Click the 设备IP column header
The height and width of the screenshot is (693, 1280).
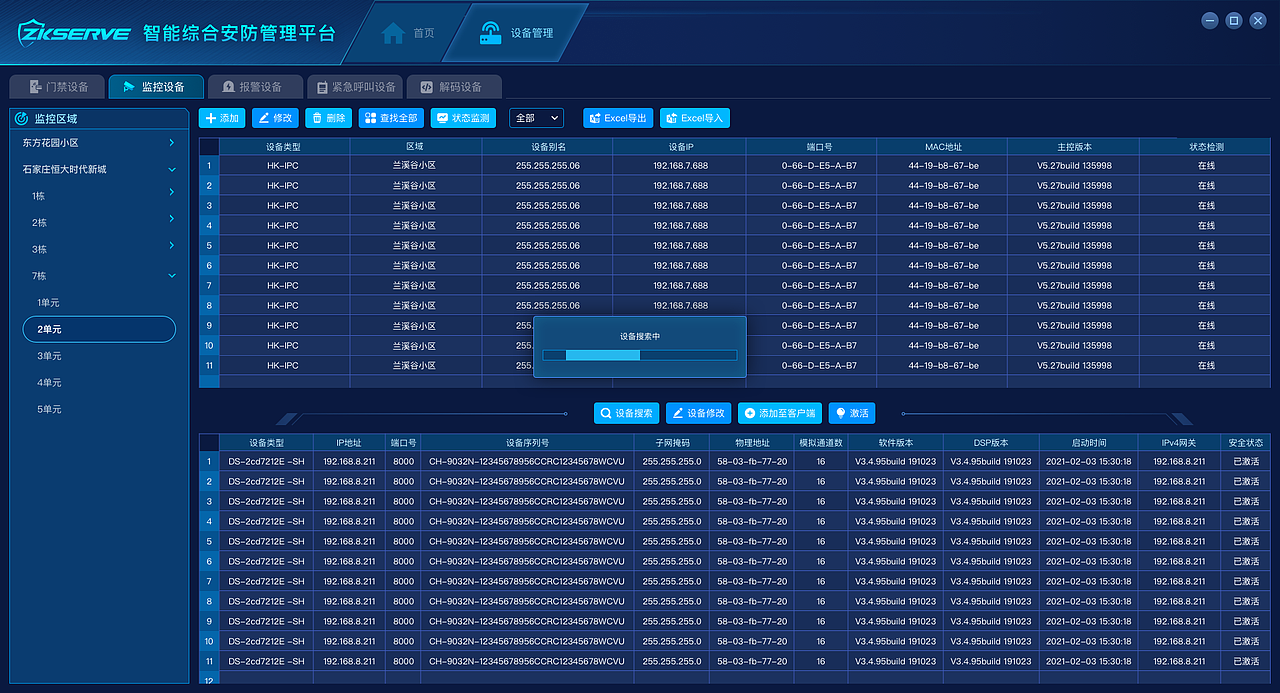(680, 146)
